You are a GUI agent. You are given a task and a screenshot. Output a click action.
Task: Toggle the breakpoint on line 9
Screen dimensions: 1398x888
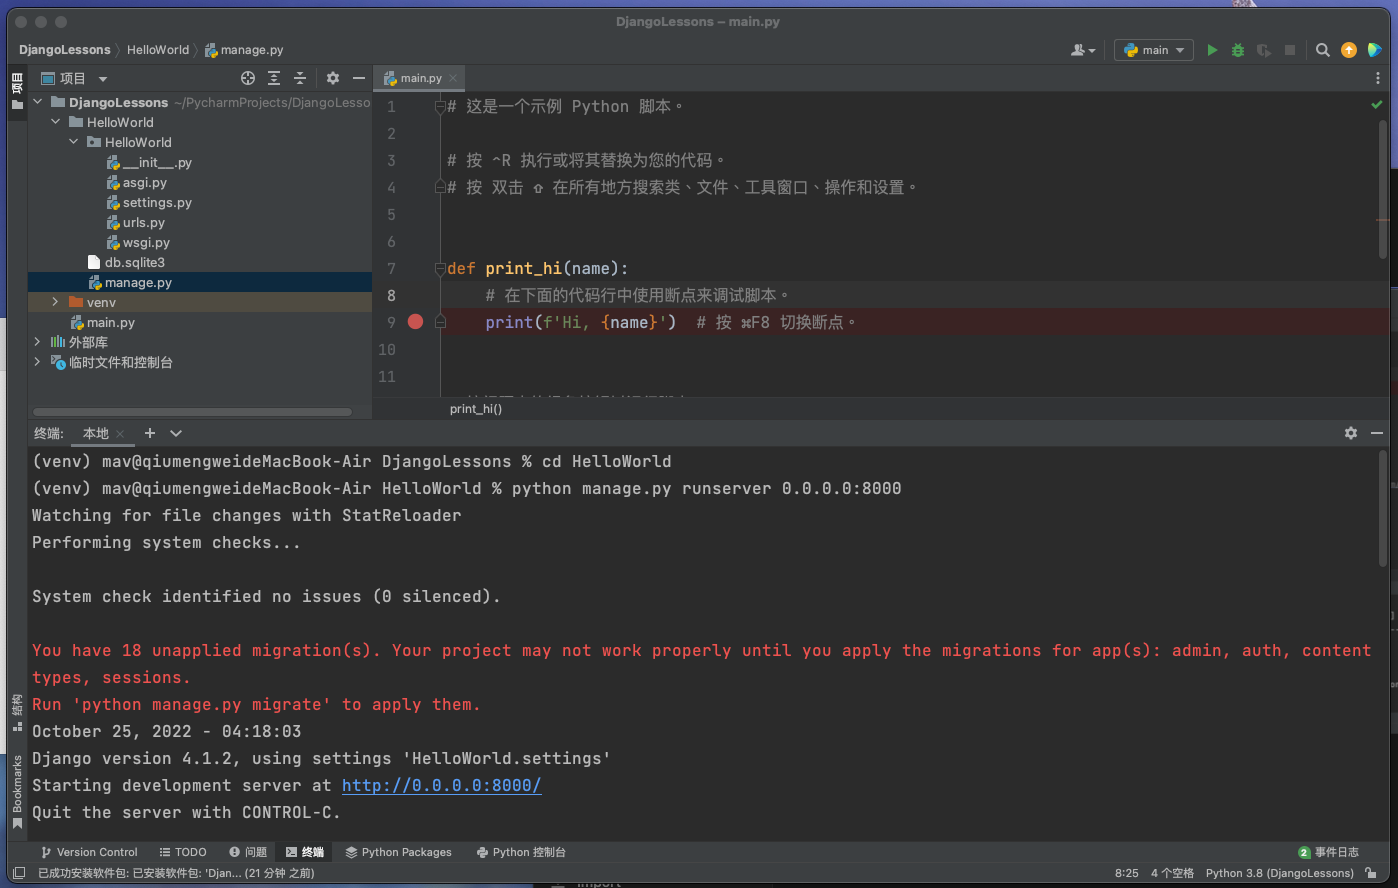(416, 322)
